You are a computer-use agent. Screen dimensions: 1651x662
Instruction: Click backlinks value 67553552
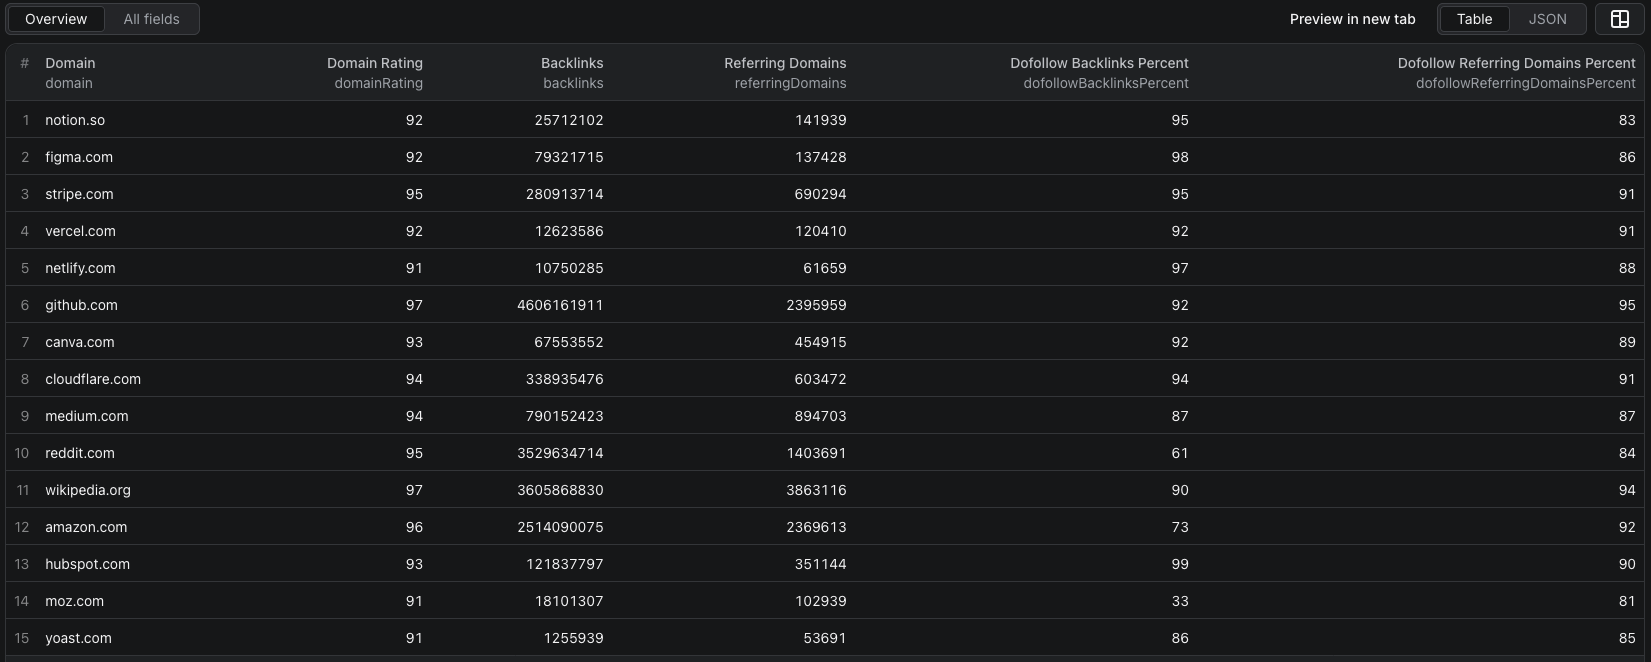(569, 342)
